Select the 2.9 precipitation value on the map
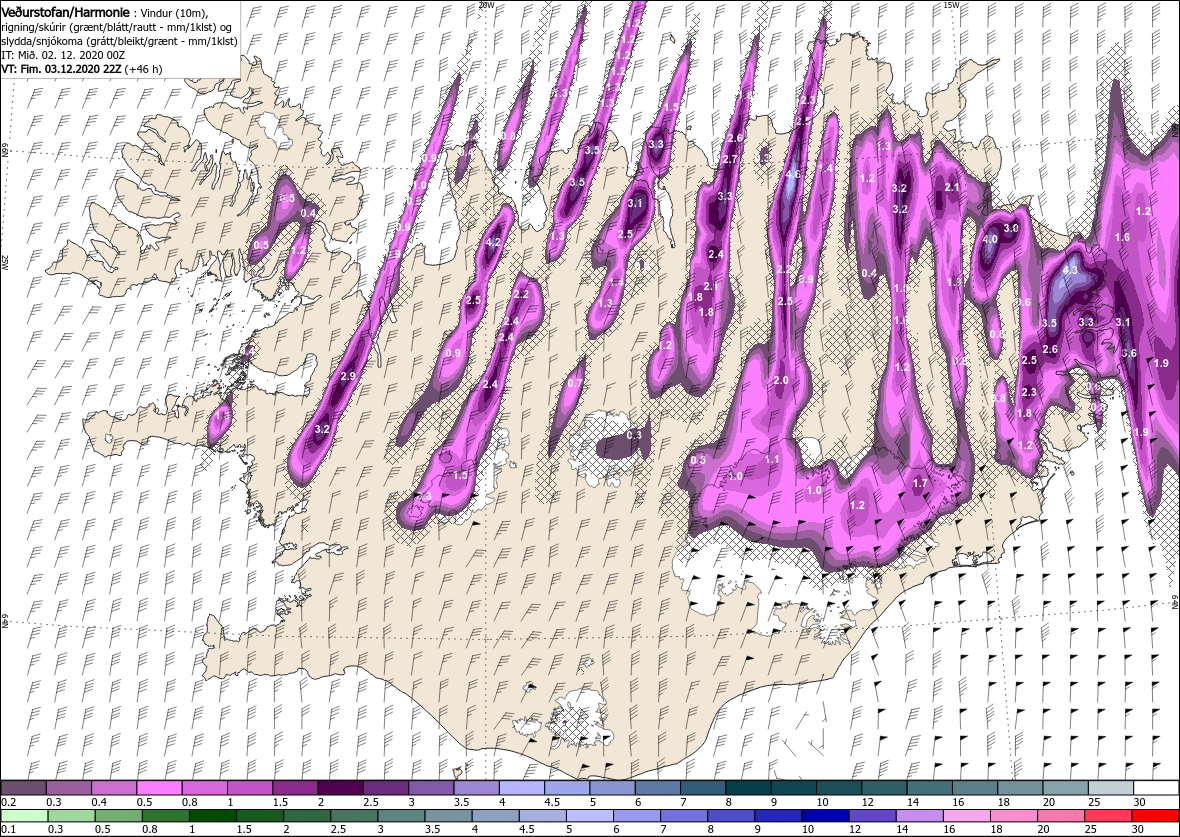This screenshot has height=837, width=1180. coord(348,376)
